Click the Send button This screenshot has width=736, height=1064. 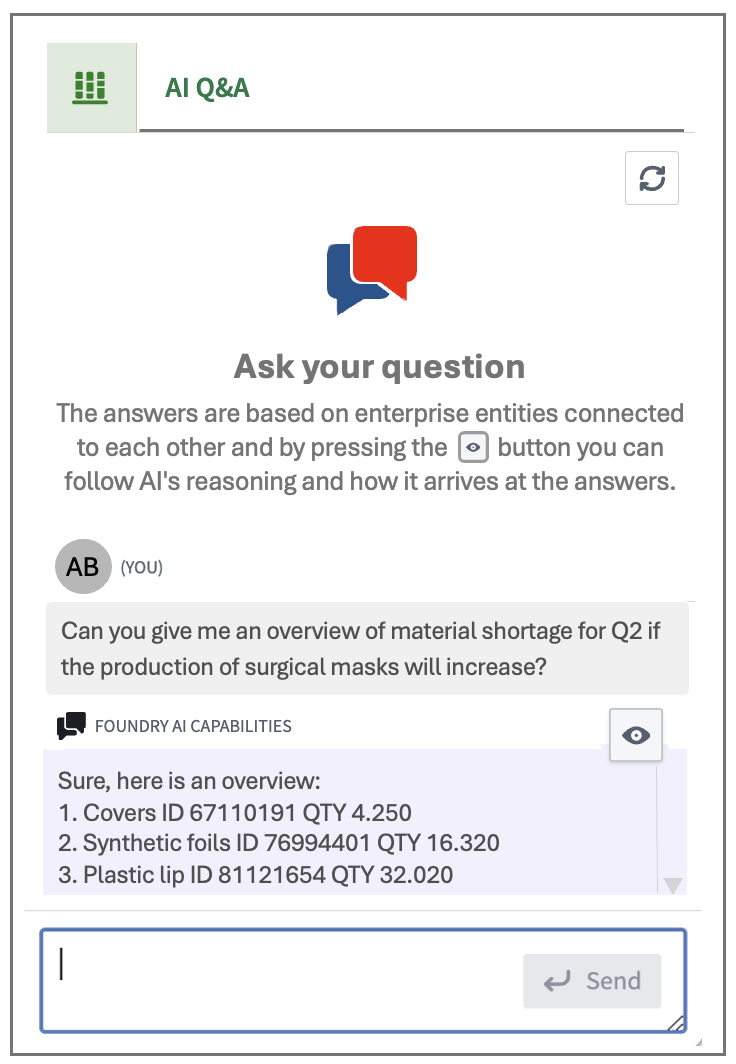point(592,981)
